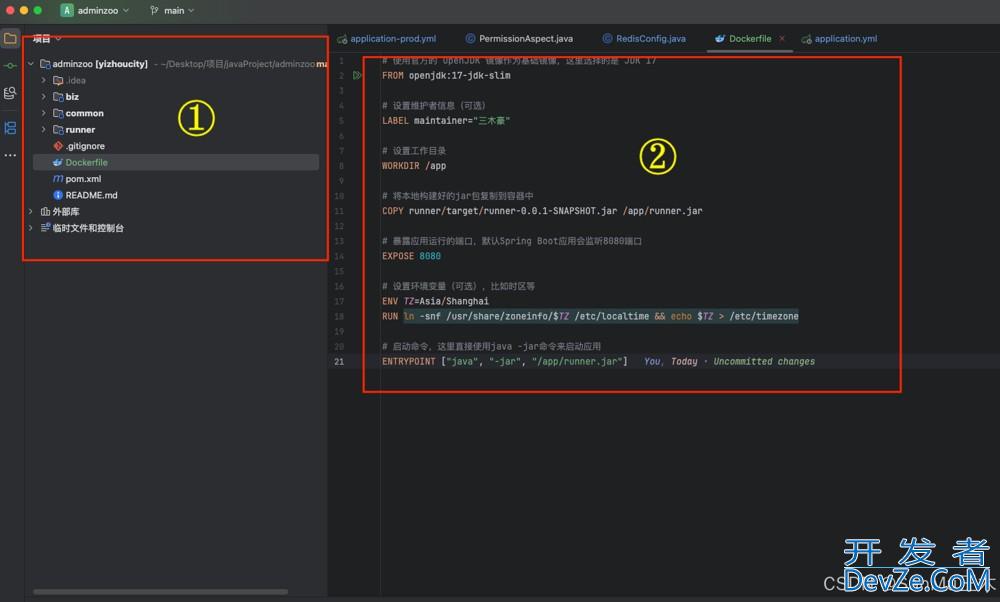Select Dockerfile in the project tree
Image resolution: width=1000 pixels, height=602 pixels.
[x=176, y=163]
